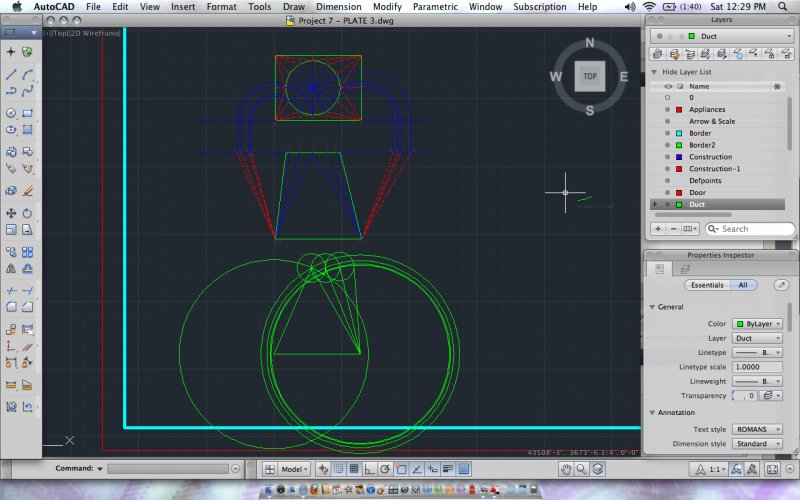Select the Mirror tool
The image size is (800, 500).
tap(11, 268)
